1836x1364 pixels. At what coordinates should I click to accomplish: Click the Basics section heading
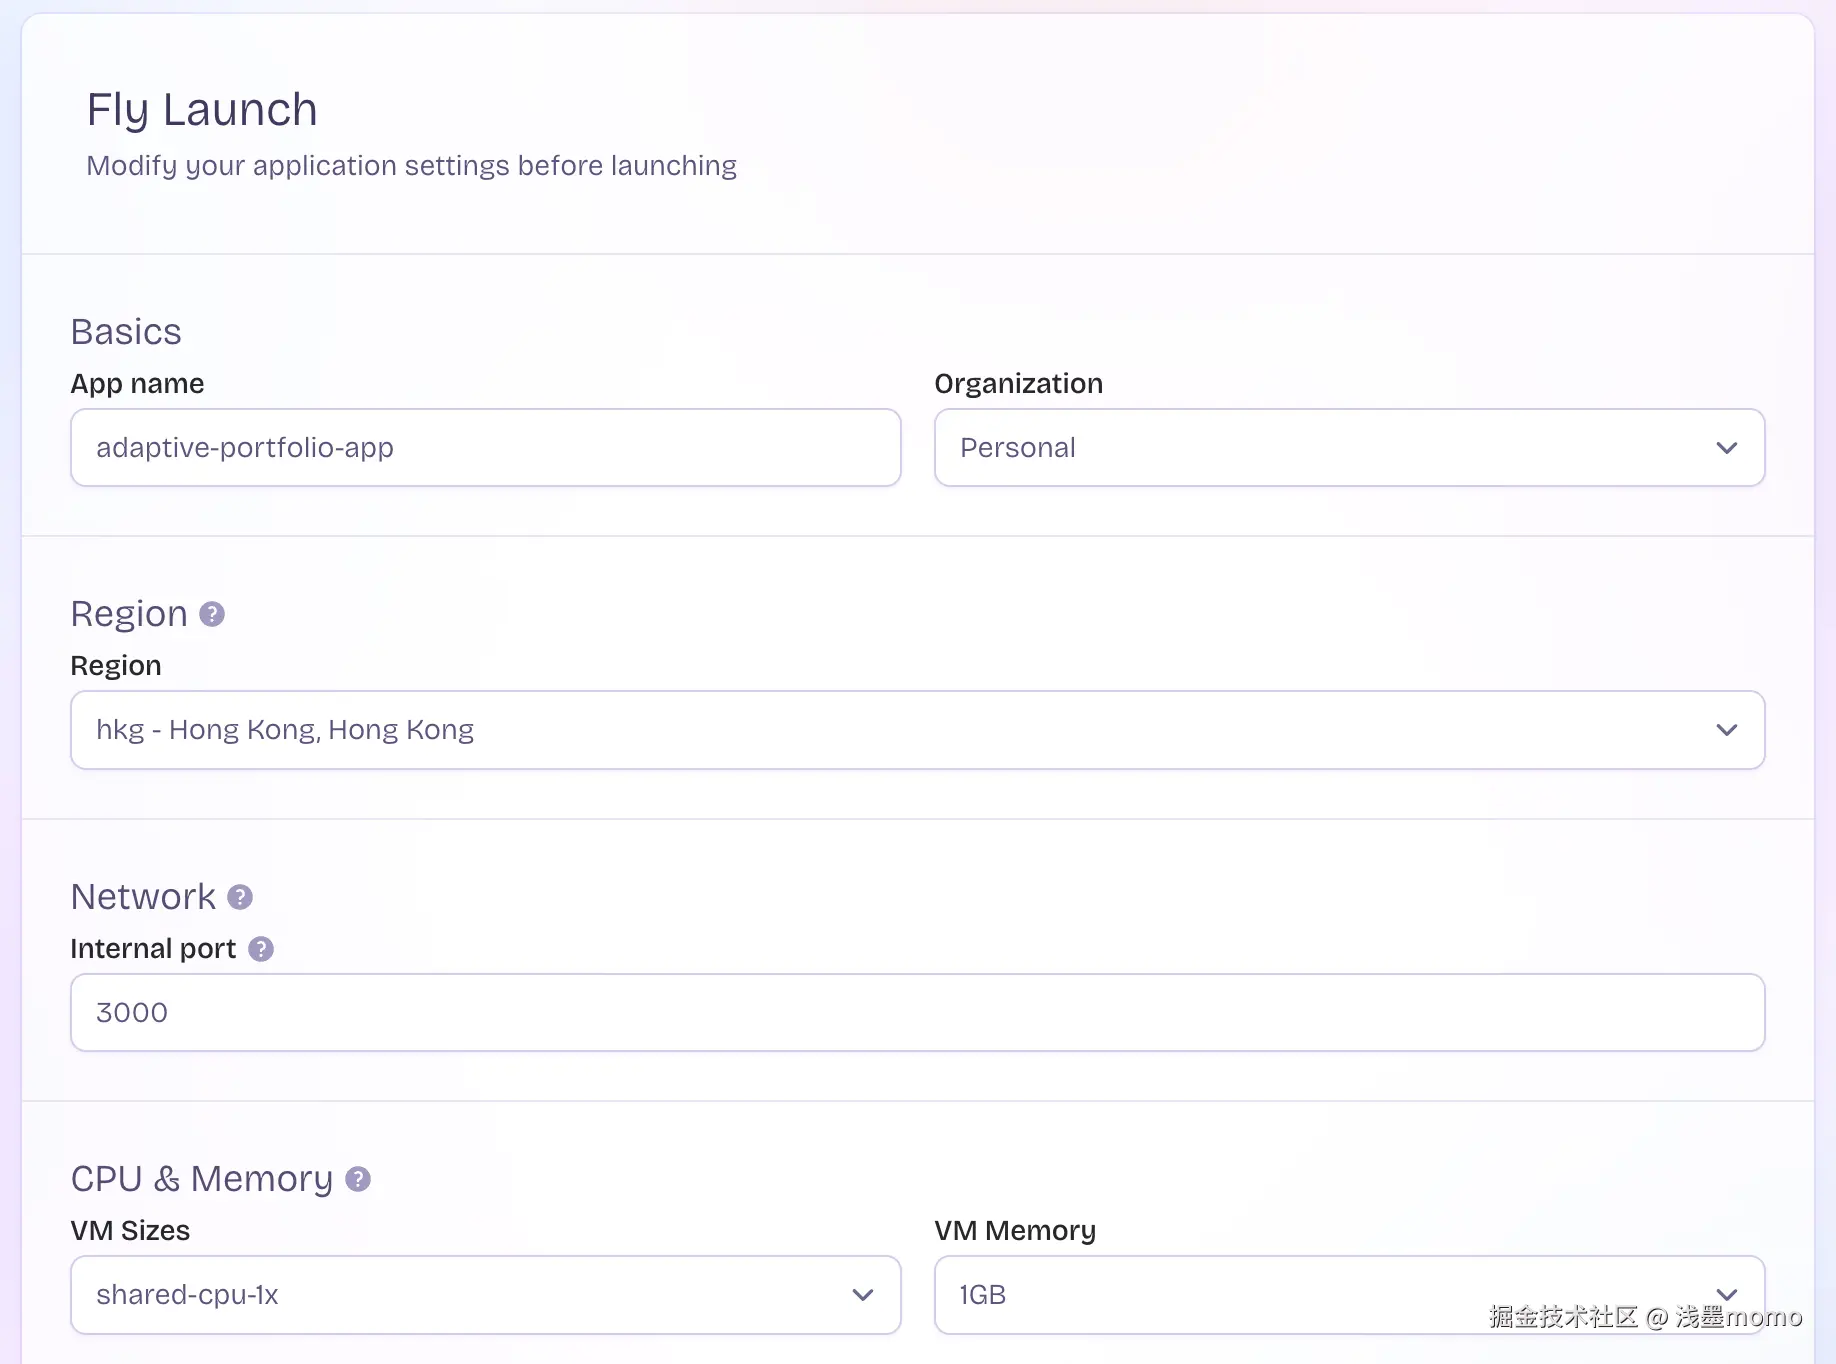pyautogui.click(x=126, y=332)
